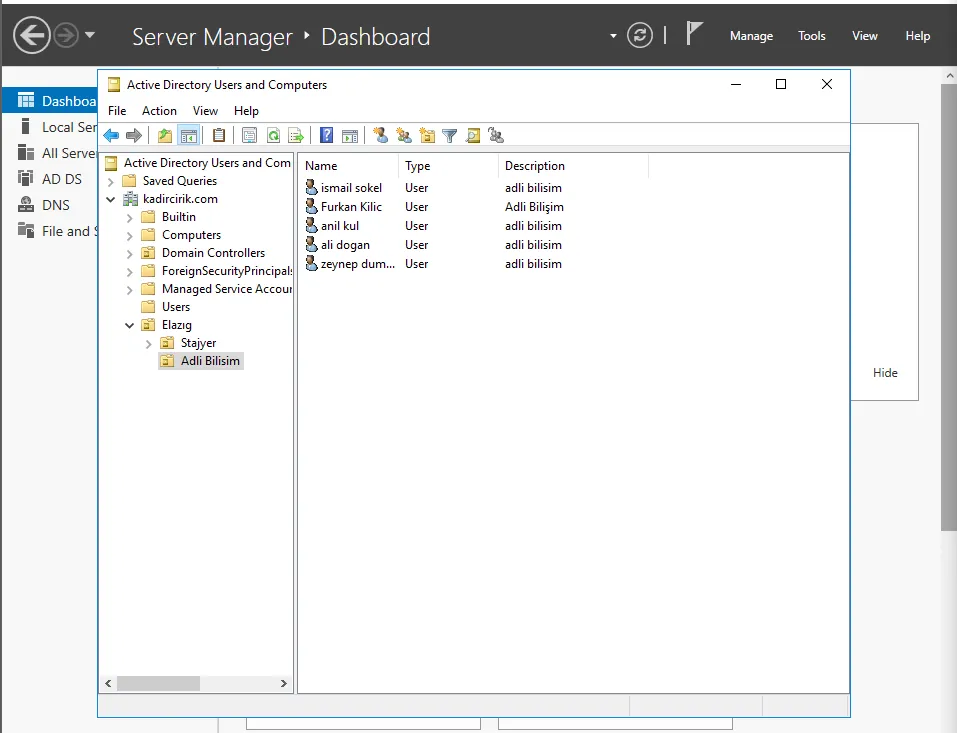Open the Action menu in ADUC
957x733 pixels.
pos(159,110)
